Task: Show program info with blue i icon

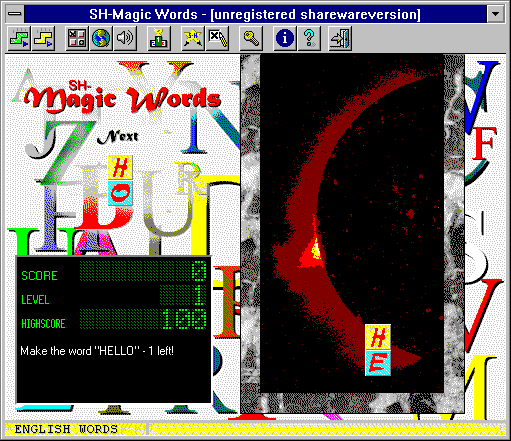Action: tap(285, 38)
